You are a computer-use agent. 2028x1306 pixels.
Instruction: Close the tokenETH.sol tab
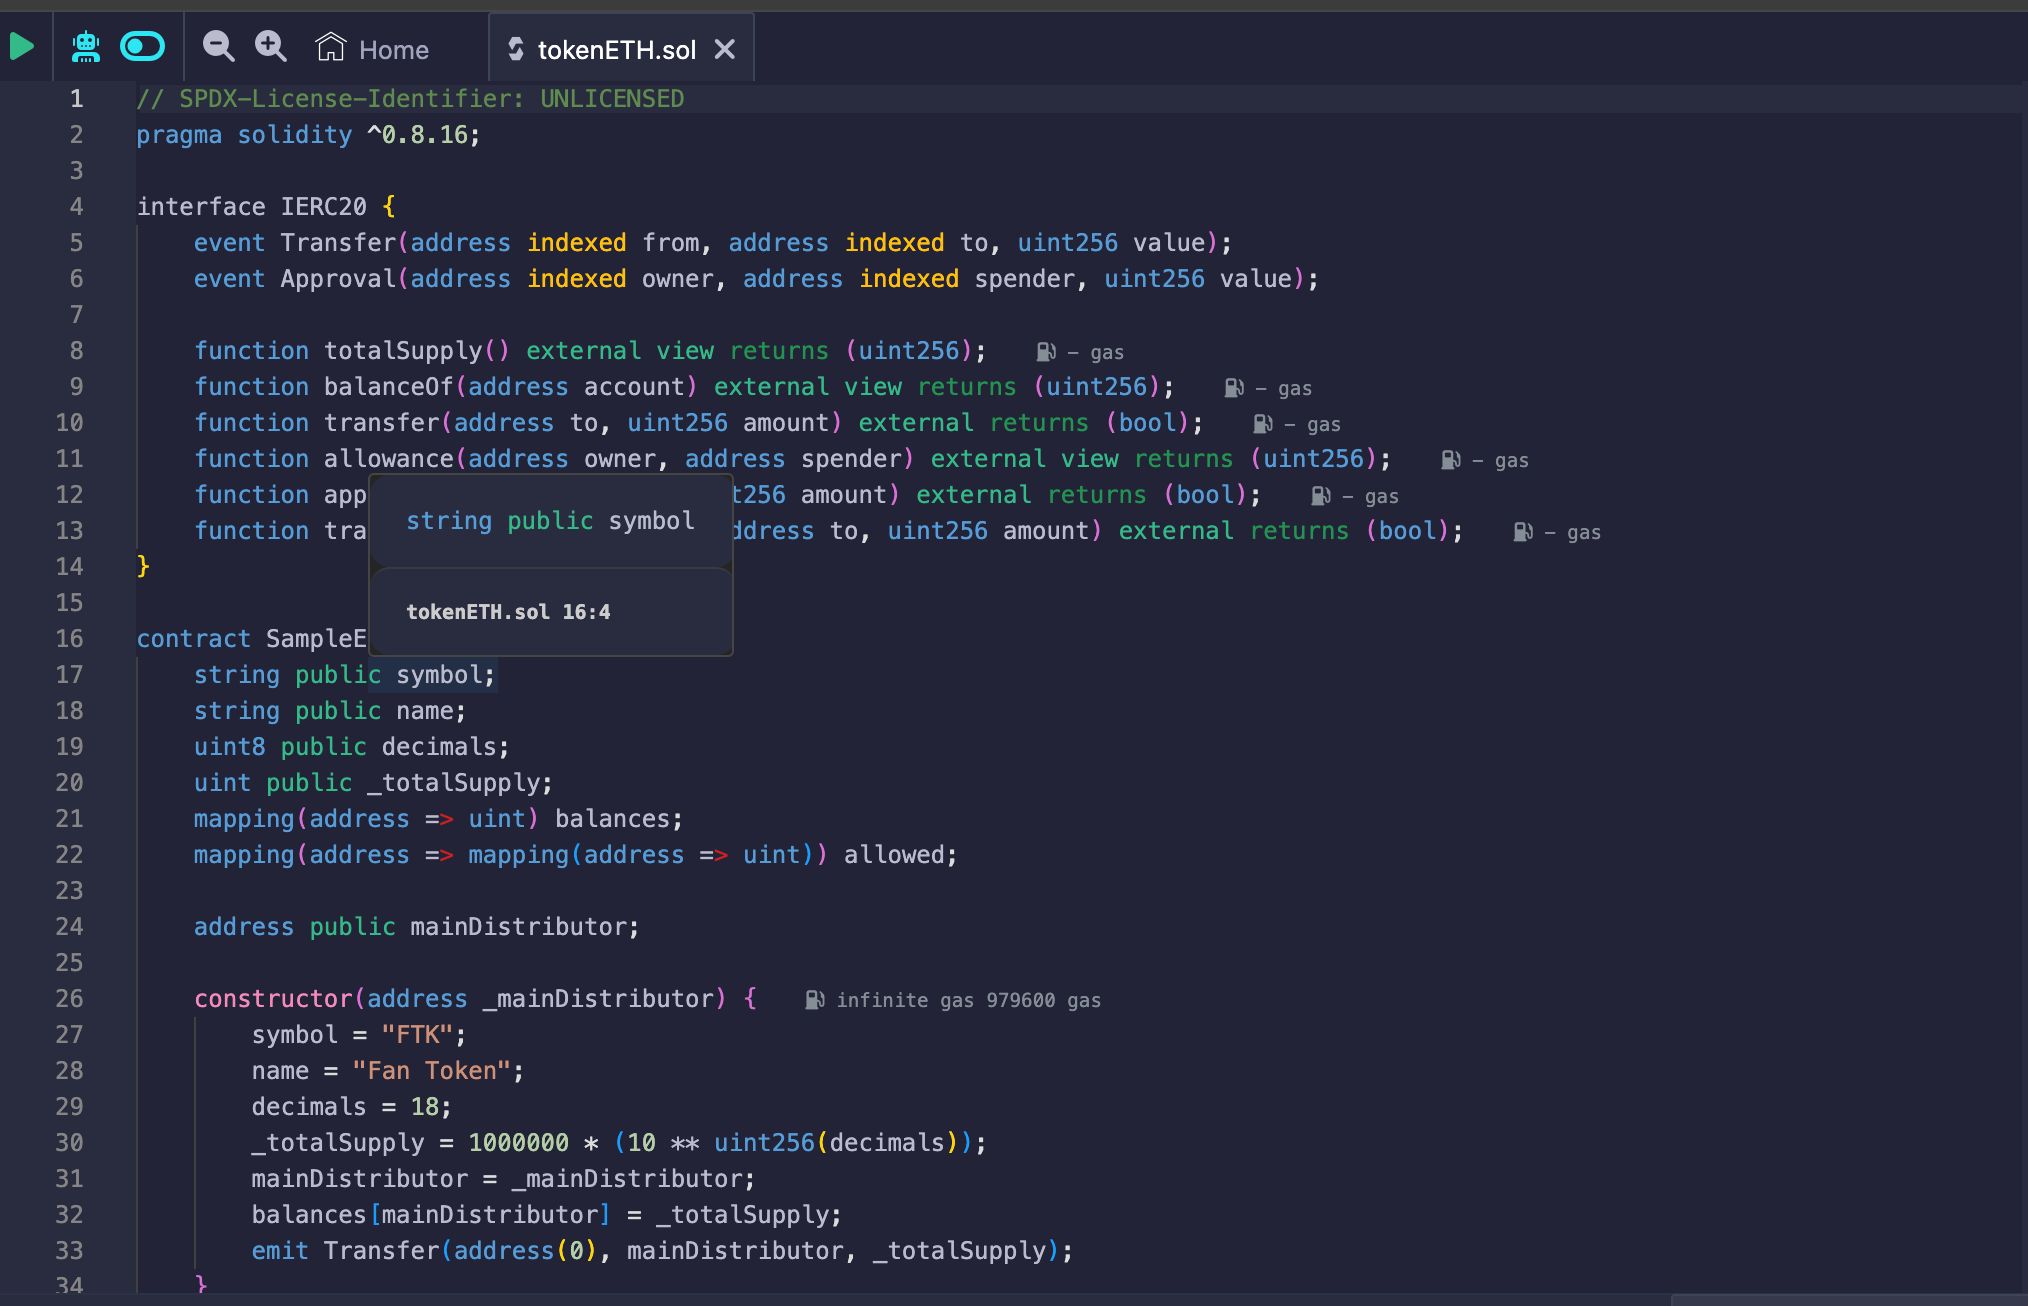tap(725, 49)
